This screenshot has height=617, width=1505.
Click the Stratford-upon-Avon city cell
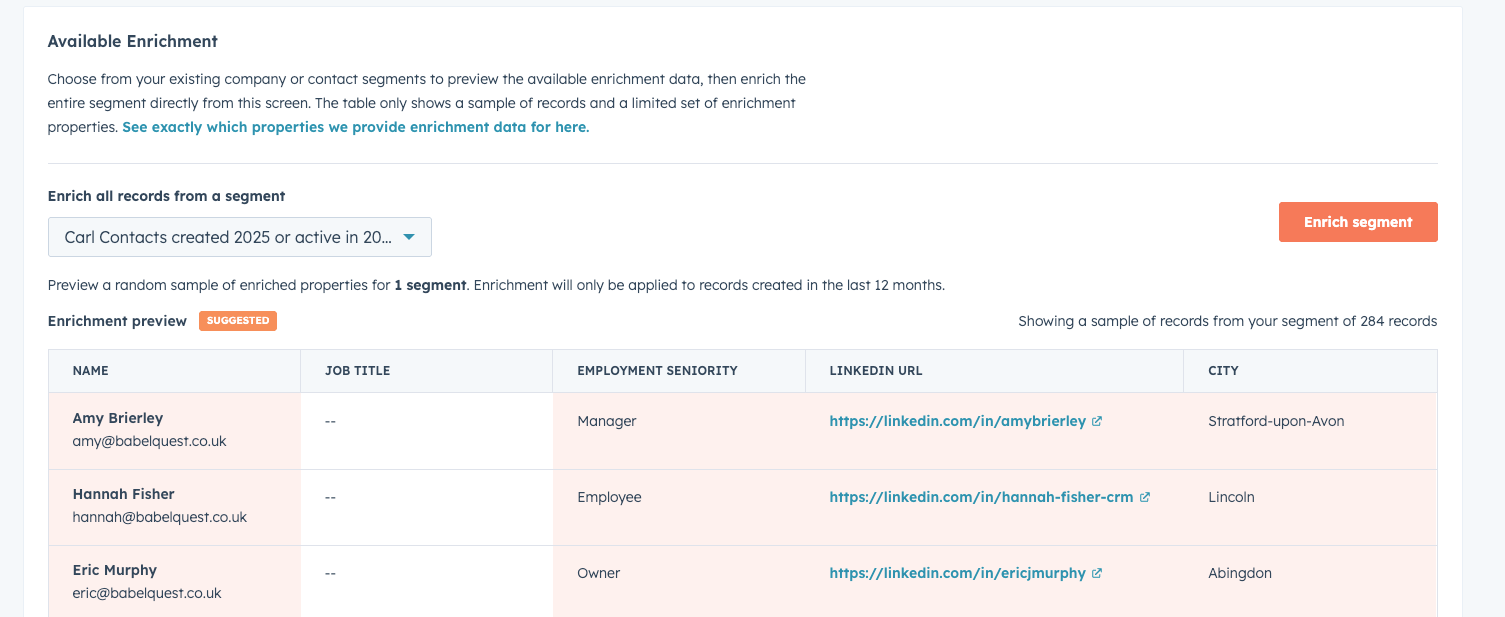tap(1311, 431)
